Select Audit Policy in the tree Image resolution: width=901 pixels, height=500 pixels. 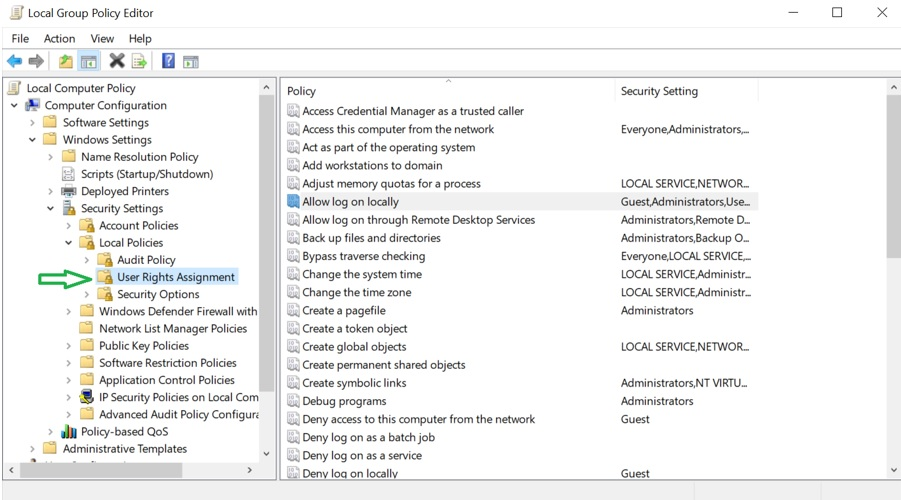click(x=146, y=260)
